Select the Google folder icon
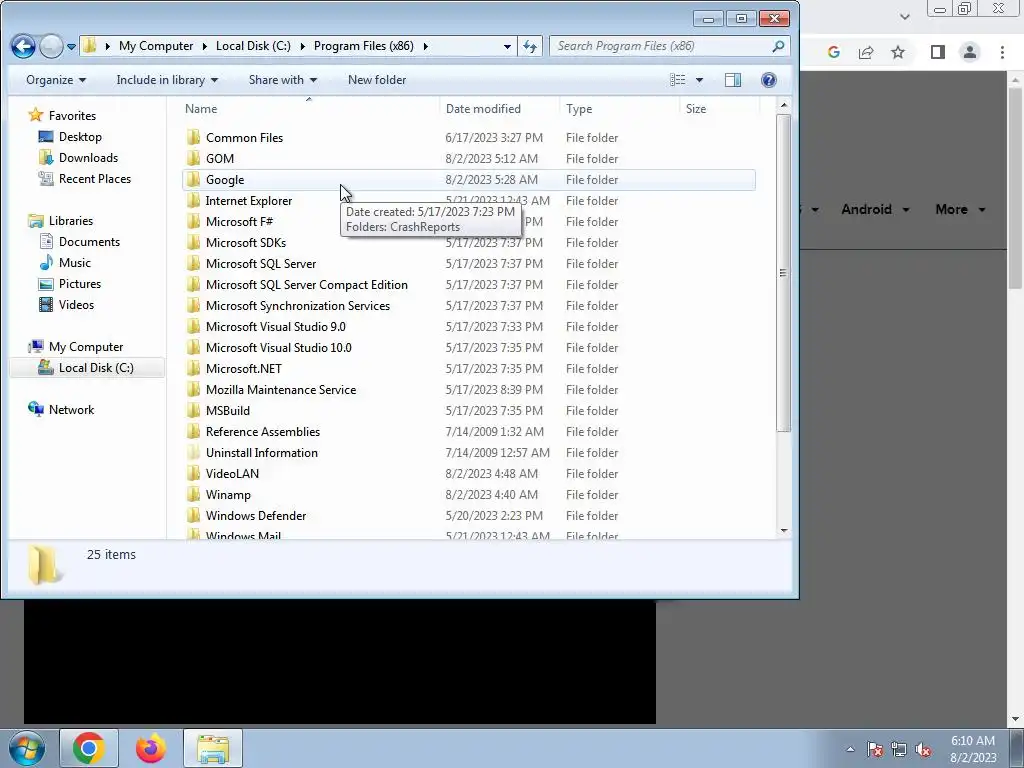This screenshot has height=768, width=1024. pos(193,180)
